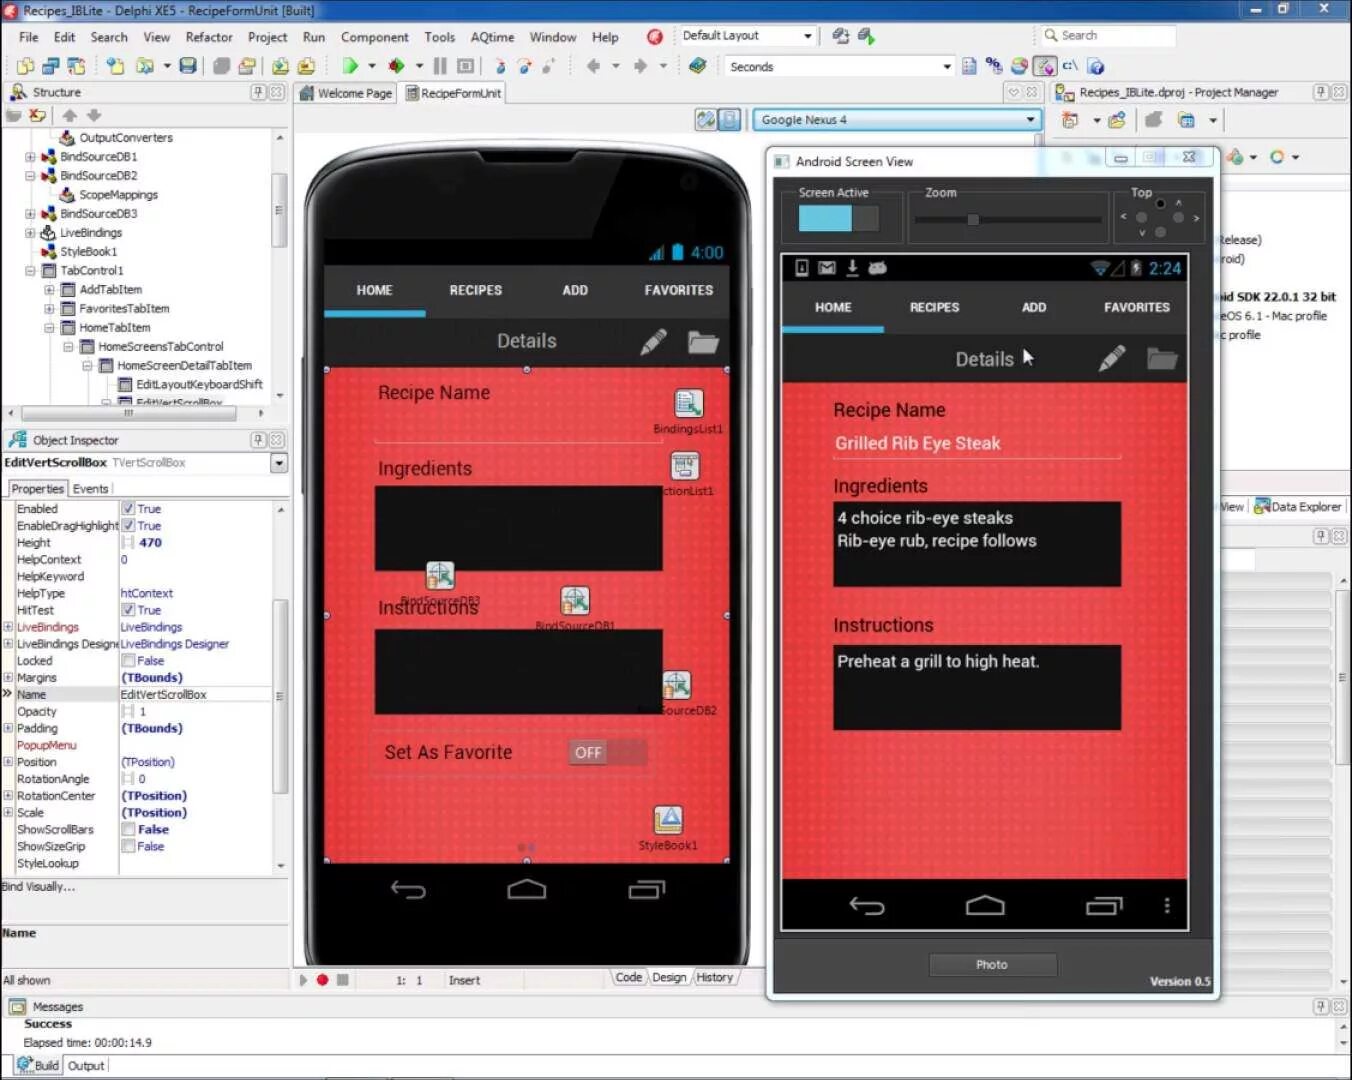Screen dimensions: 1352x1080
Task: Click the Bind Visually... link
Action: tap(39, 887)
